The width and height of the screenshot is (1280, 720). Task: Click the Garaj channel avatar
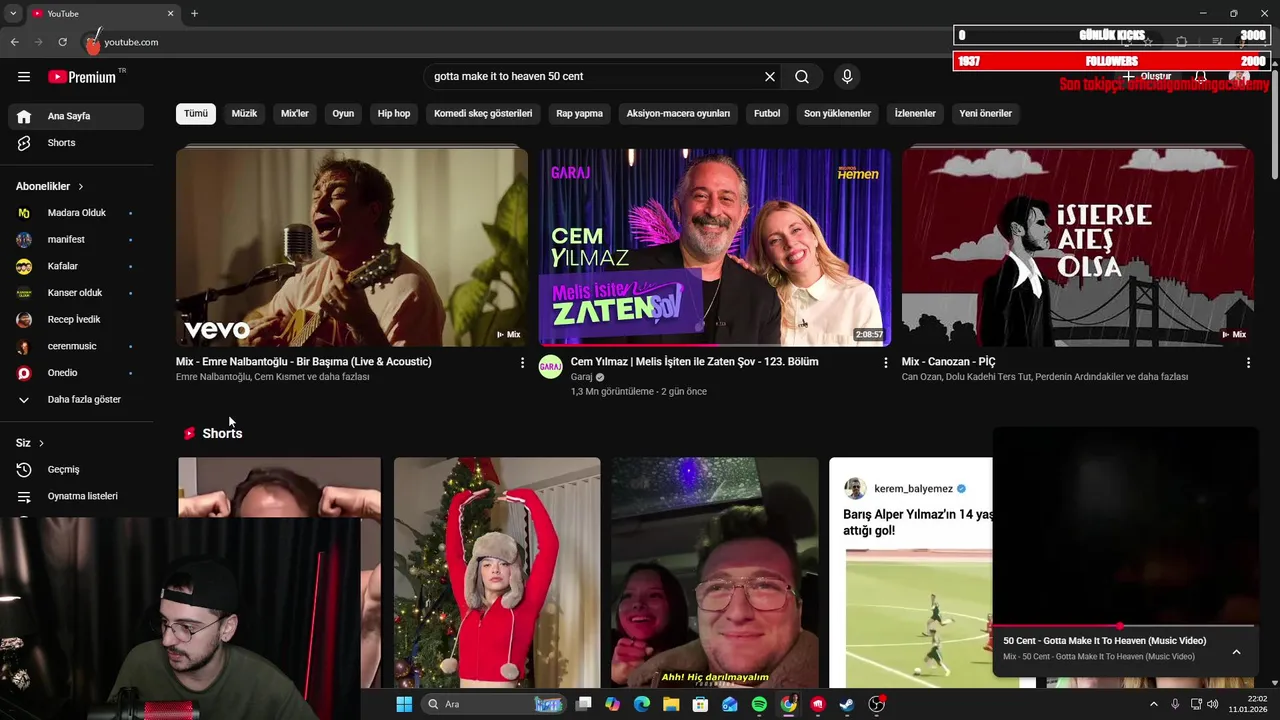[x=551, y=367]
